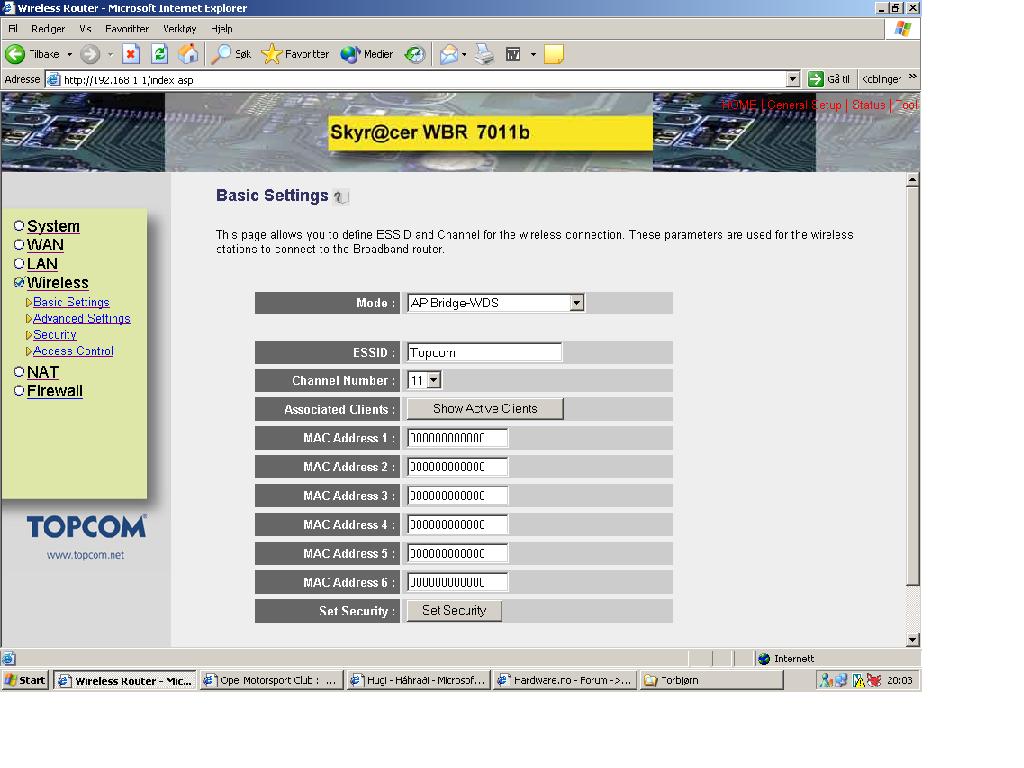This screenshot has width=1024, height=768.
Task: Click the warning tray icon
Action: click(859, 680)
